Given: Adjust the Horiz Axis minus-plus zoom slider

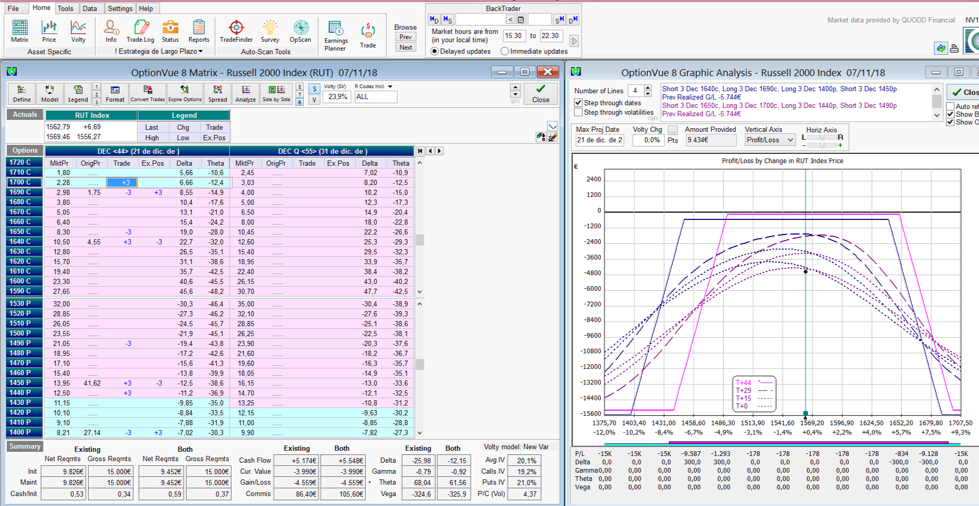Looking at the screenshot, I should click(x=822, y=146).
